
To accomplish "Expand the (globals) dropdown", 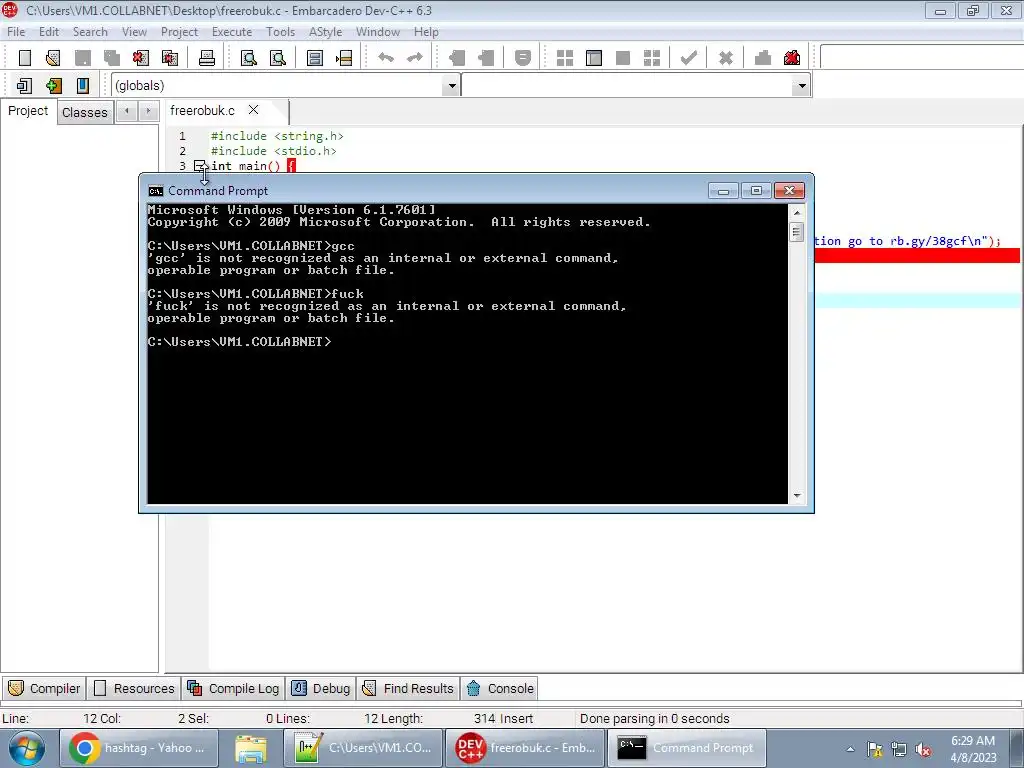I will click(451, 86).
